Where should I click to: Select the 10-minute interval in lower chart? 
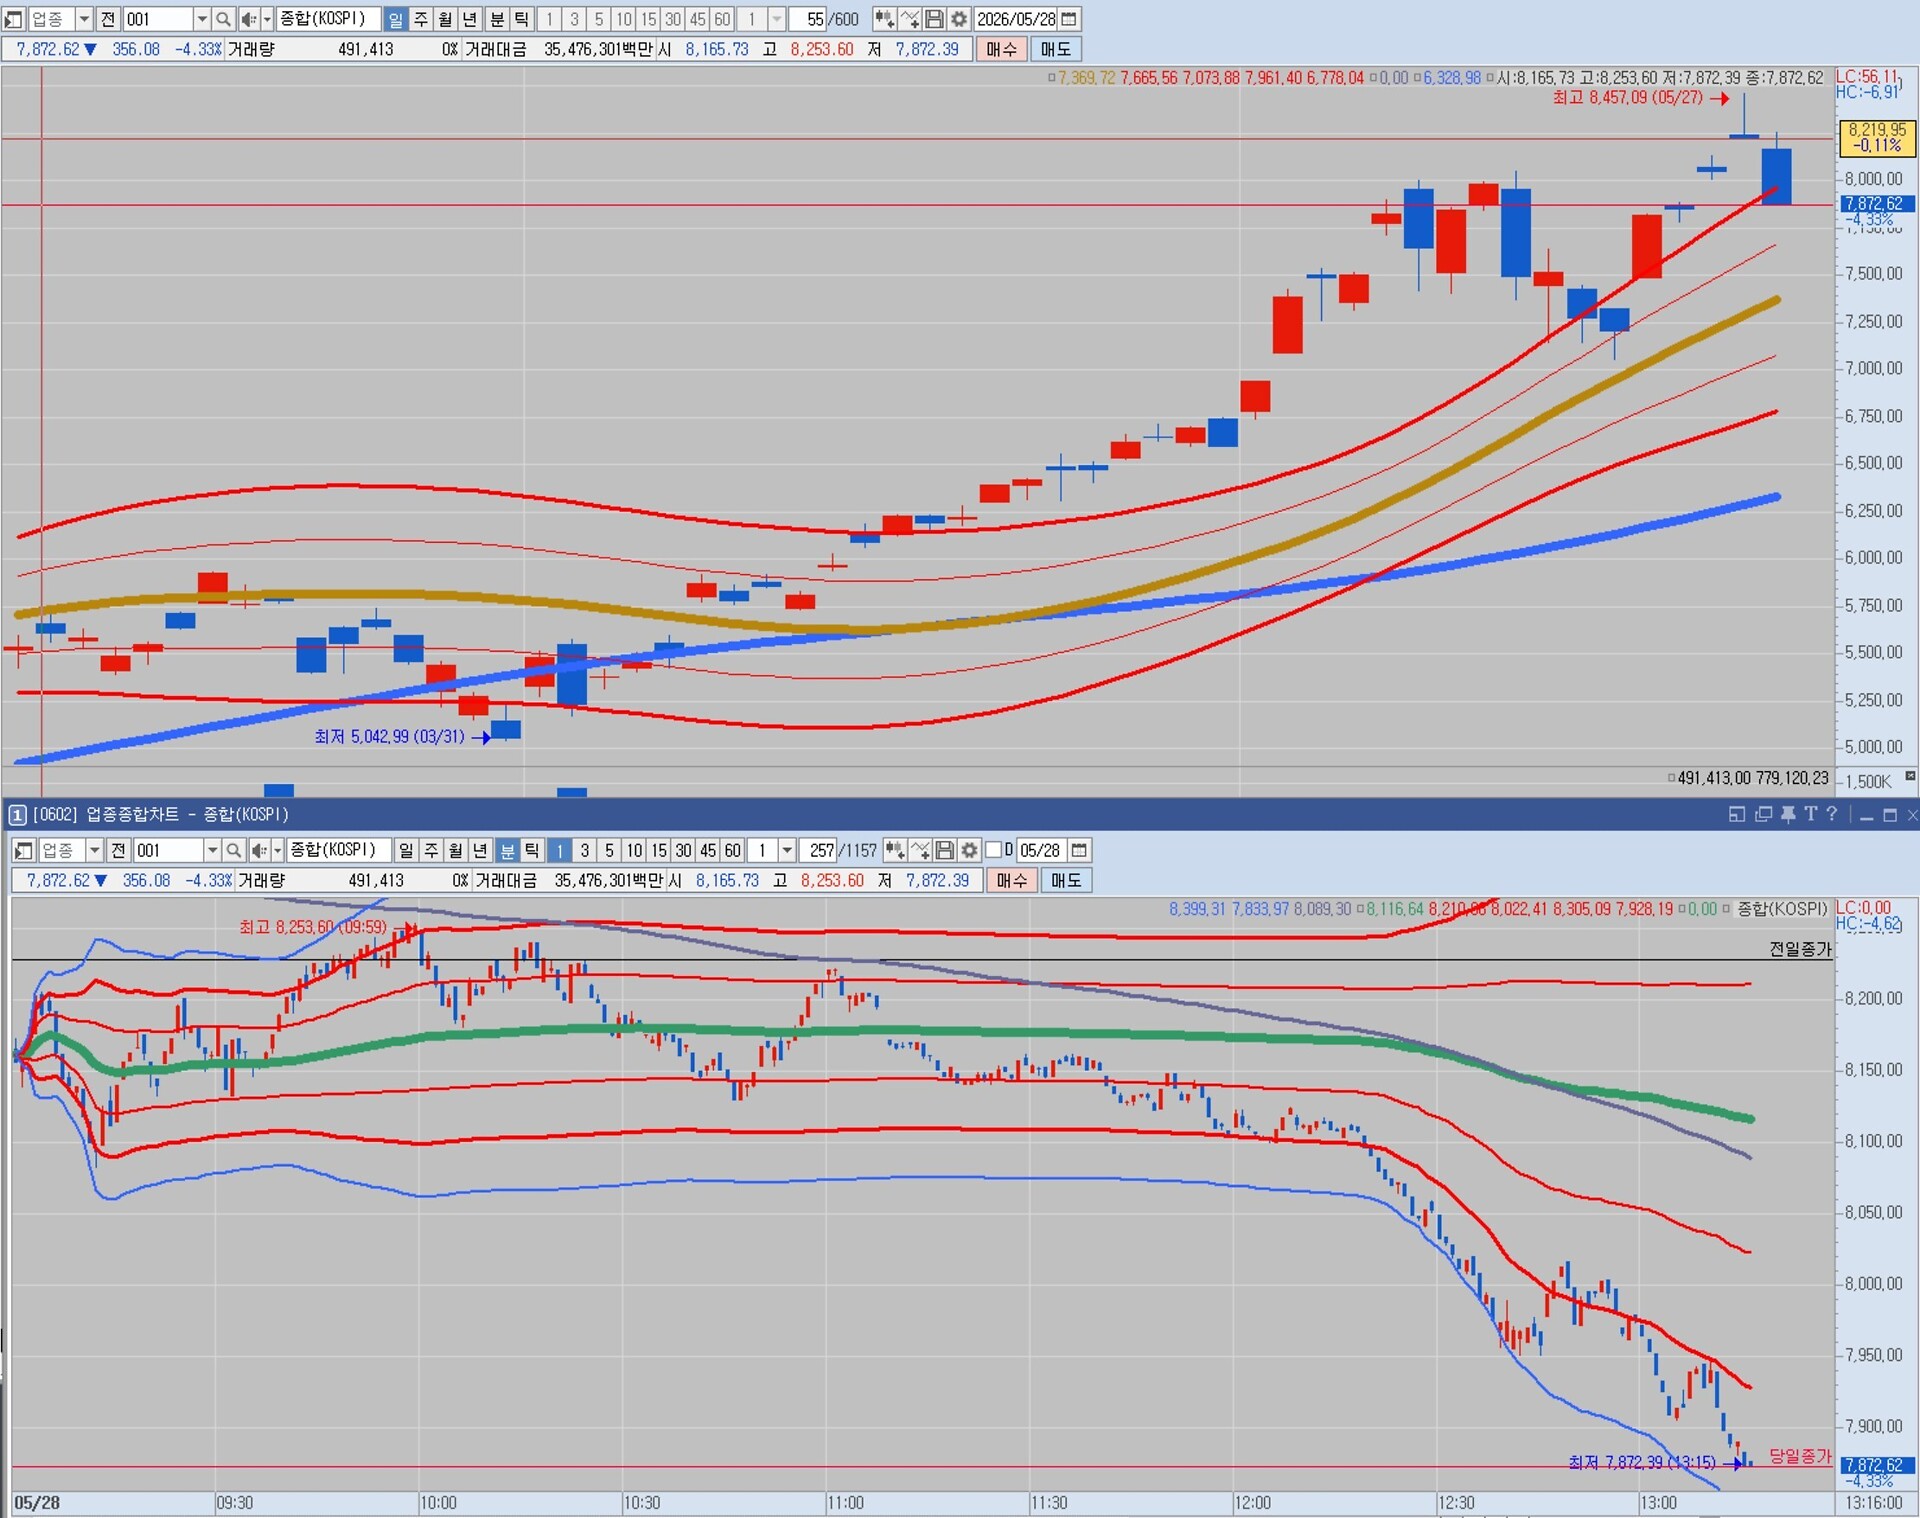coord(634,850)
